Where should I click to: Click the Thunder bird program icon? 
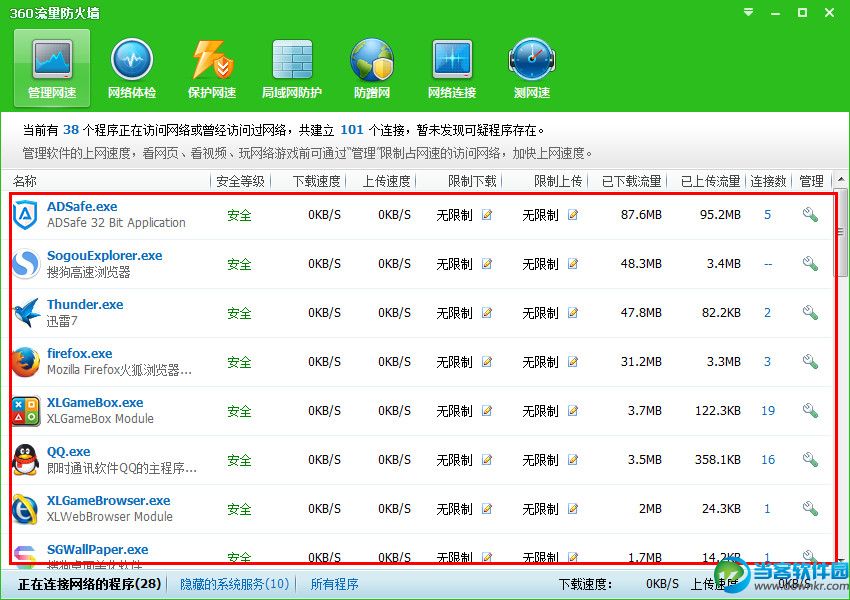pyautogui.click(x=26, y=313)
